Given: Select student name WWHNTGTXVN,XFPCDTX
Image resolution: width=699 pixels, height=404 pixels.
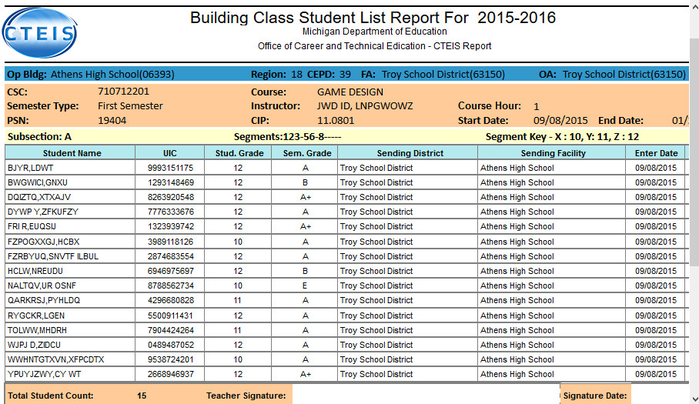Looking at the screenshot, I should 56,359.
